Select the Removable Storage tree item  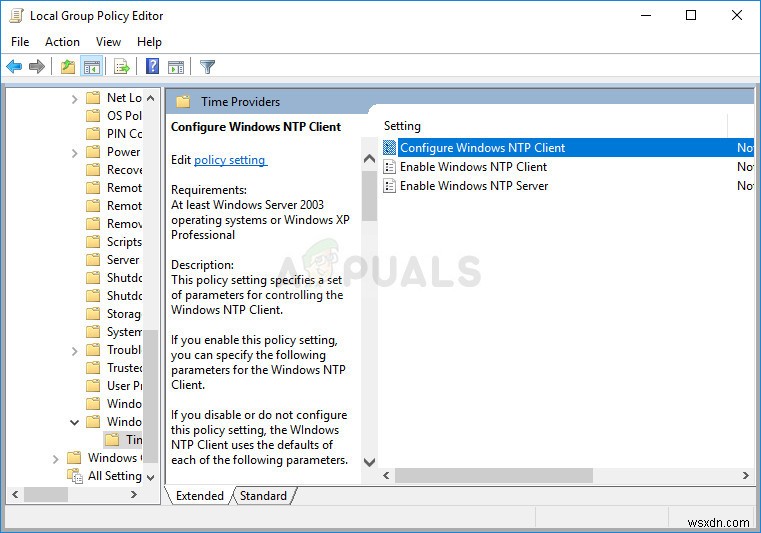pos(125,224)
